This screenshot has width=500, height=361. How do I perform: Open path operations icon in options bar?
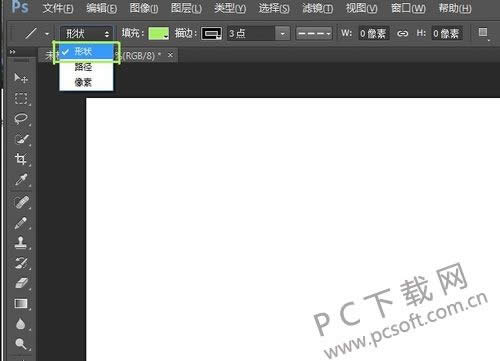click(x=483, y=33)
